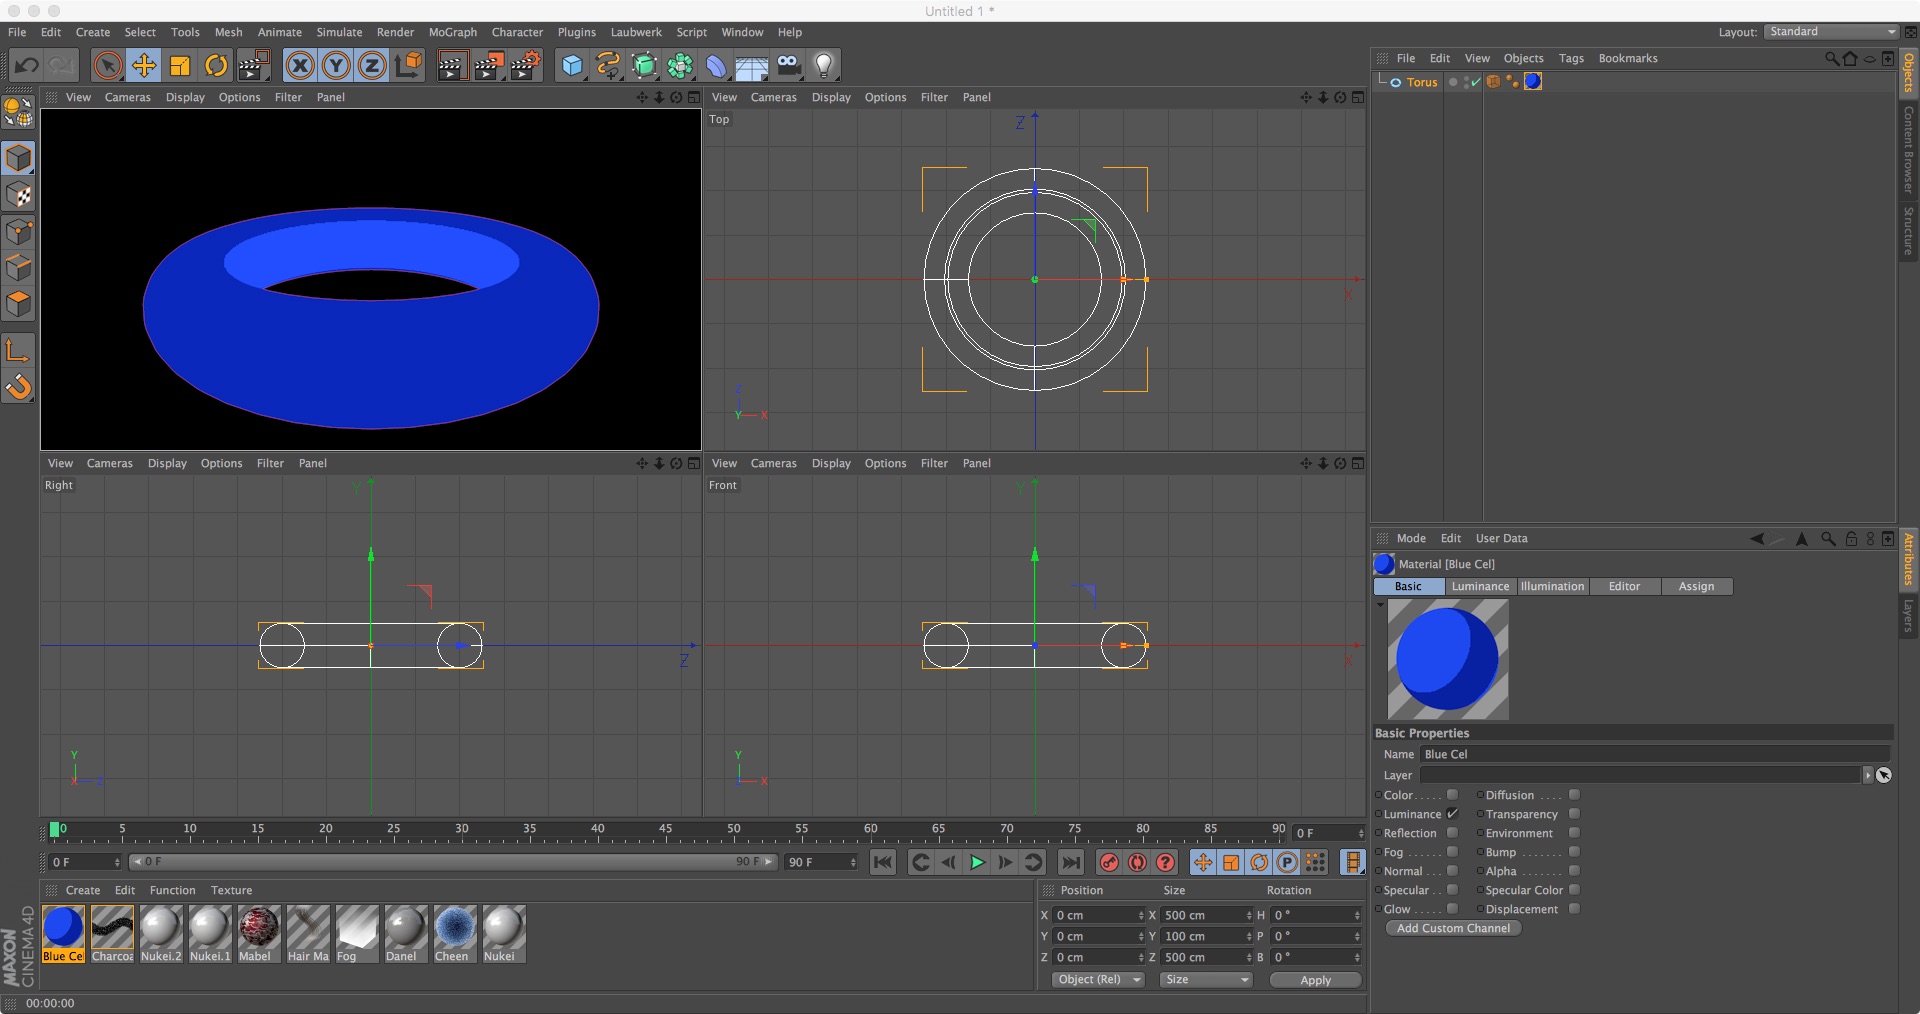1920x1014 pixels.
Task: Select the Move tool
Action: click(144, 66)
